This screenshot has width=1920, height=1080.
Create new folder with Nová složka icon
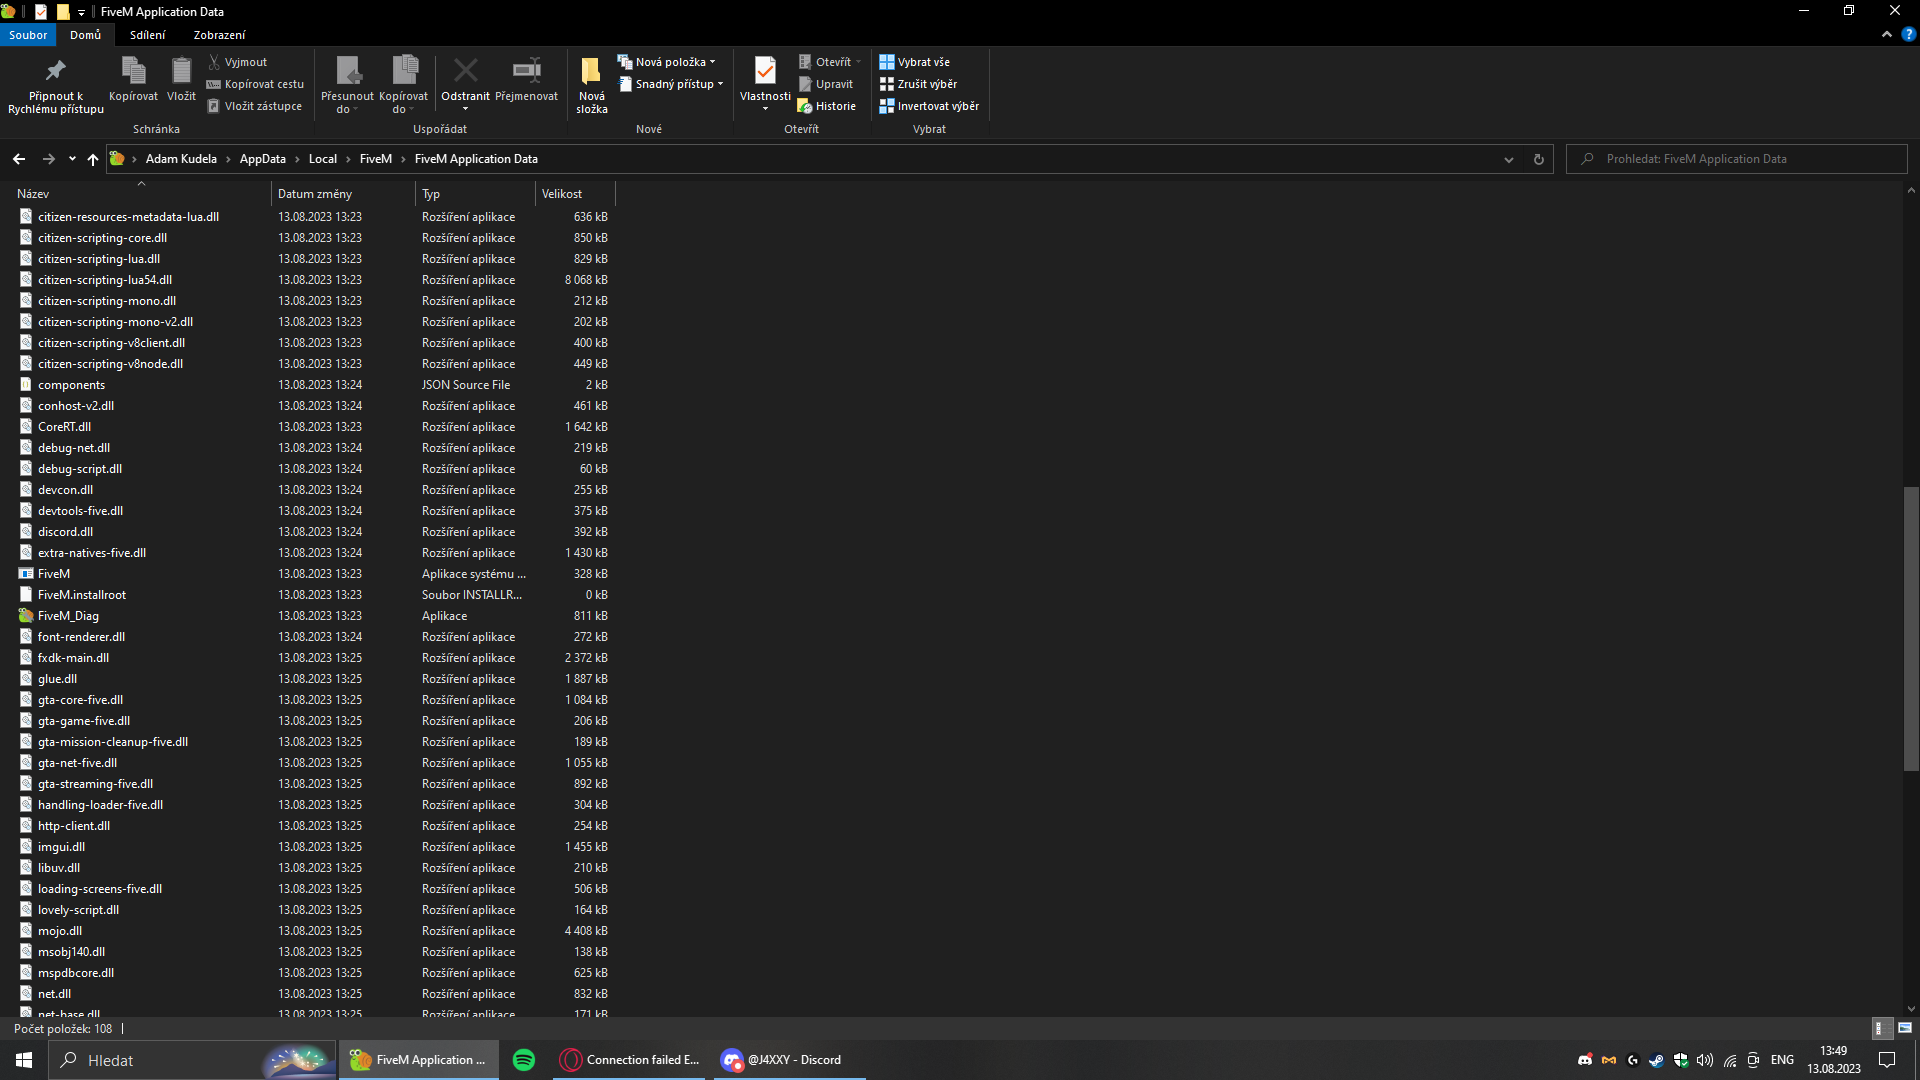point(591,71)
